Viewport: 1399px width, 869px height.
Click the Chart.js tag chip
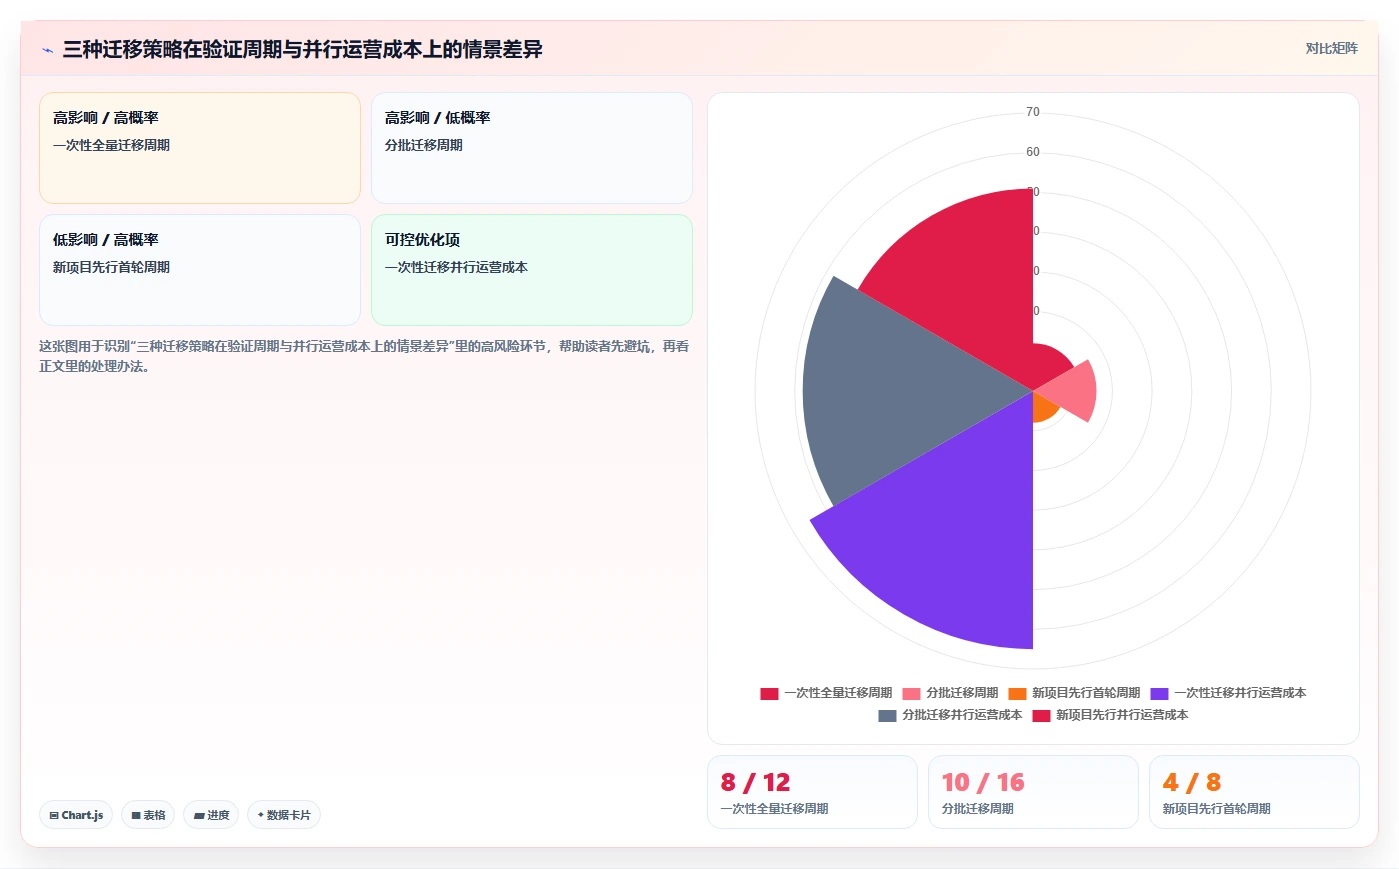click(x=76, y=815)
